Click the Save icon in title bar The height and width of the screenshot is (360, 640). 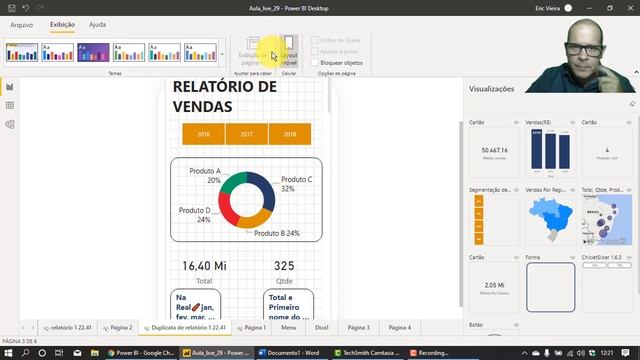[x=11, y=8]
